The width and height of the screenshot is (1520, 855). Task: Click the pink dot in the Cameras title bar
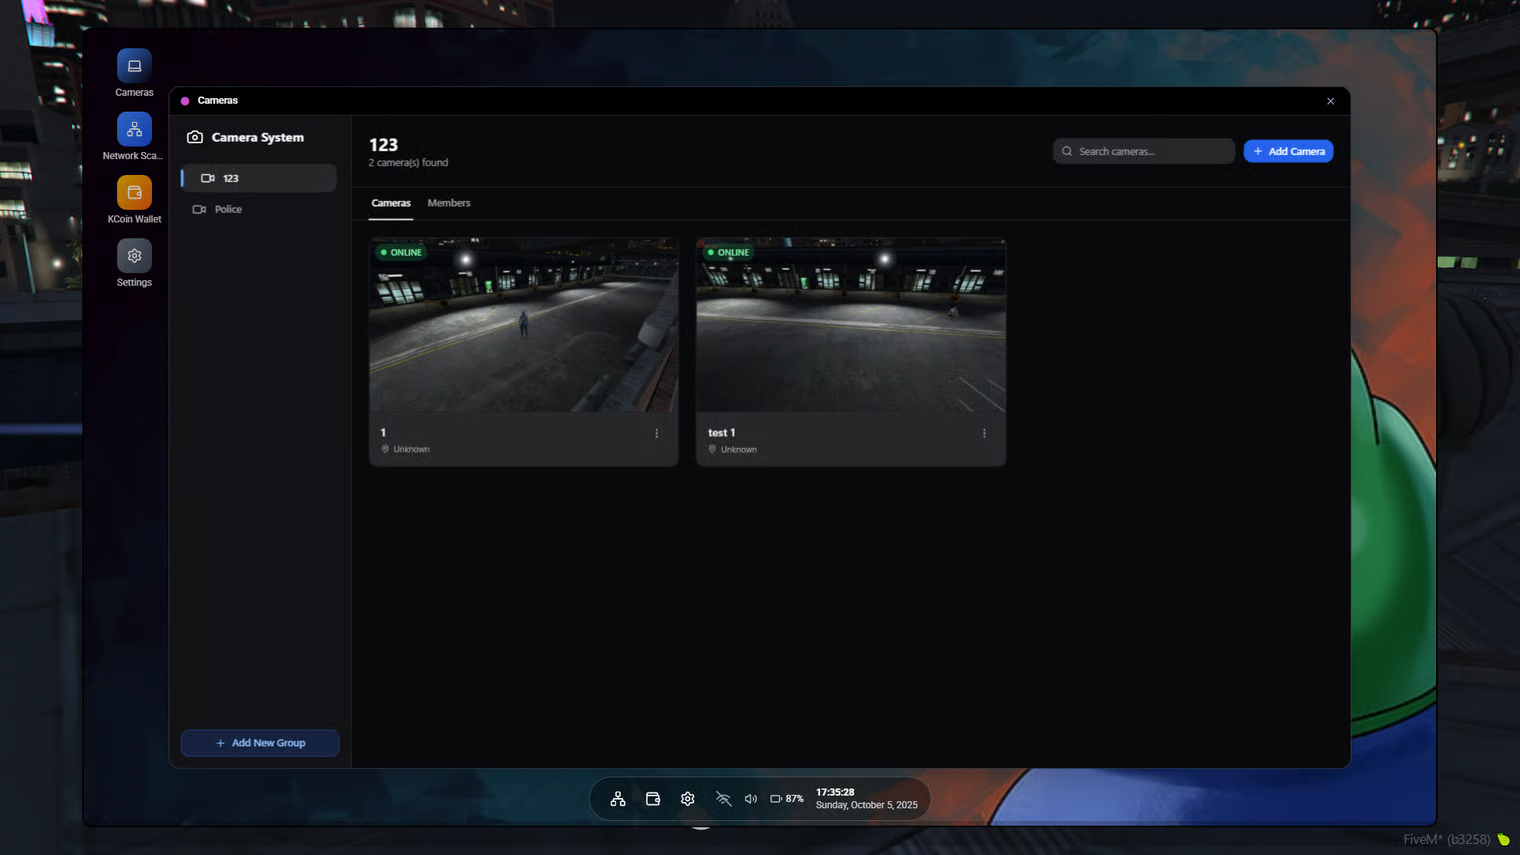[185, 101]
